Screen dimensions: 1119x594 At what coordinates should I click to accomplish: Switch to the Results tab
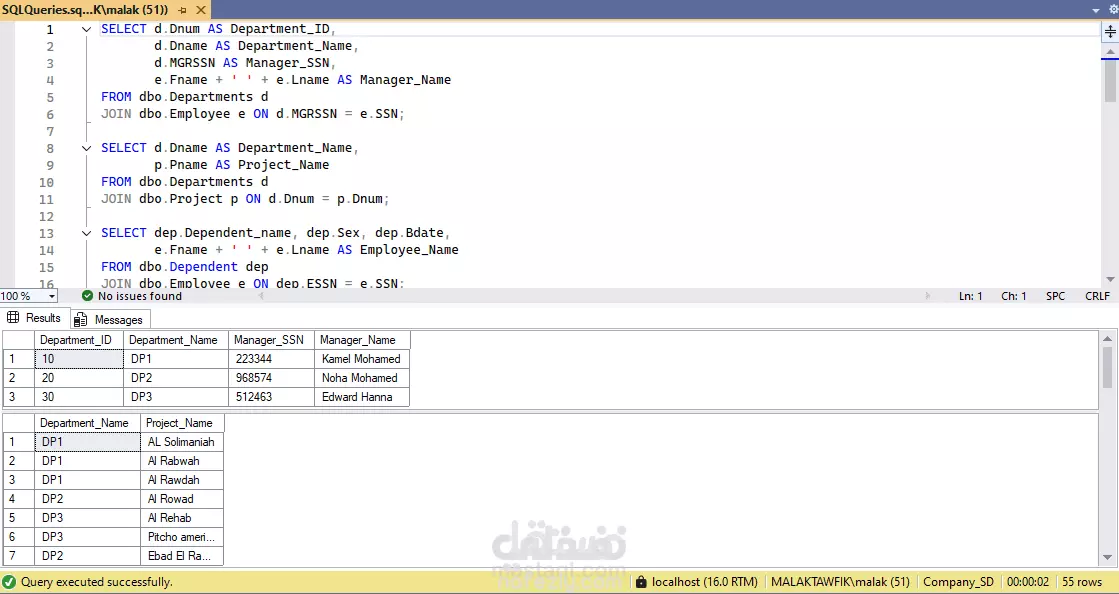click(34, 318)
